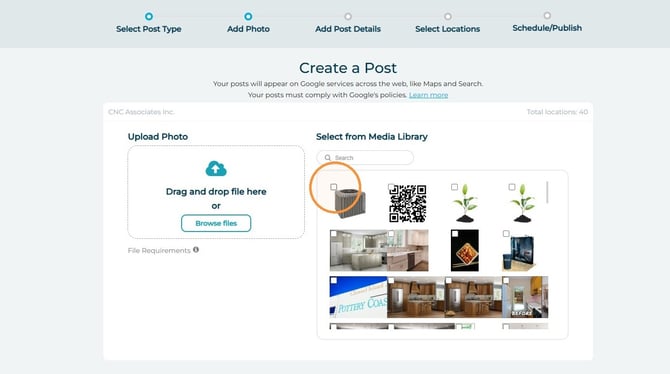
Task: Click the Select Post Type step circle
Action: [x=149, y=16]
